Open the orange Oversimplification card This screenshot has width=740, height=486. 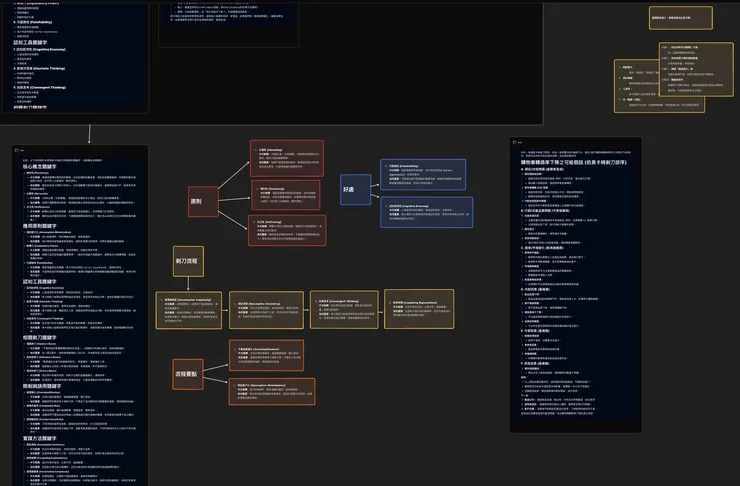[266, 355]
